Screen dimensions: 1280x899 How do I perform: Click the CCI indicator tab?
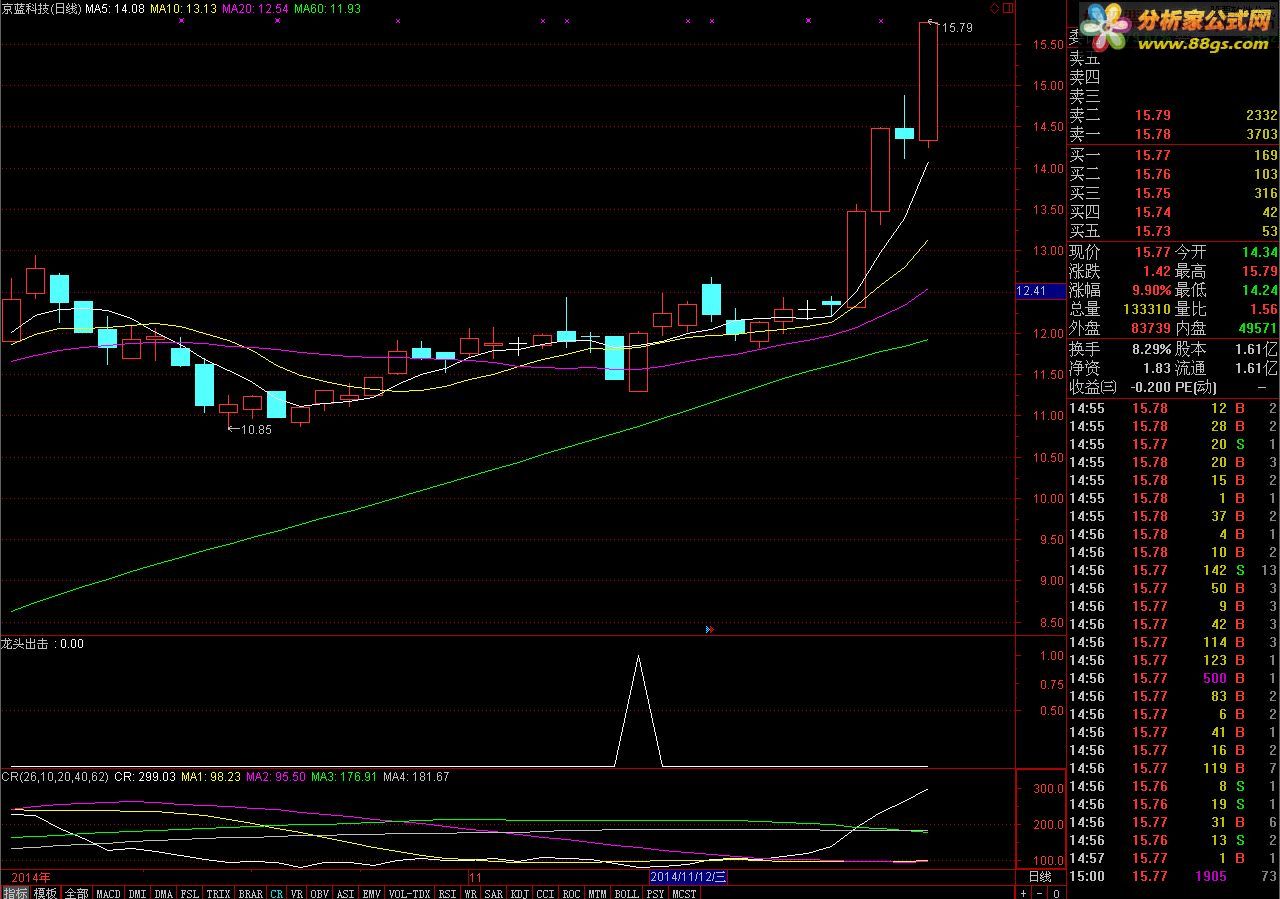pos(546,892)
